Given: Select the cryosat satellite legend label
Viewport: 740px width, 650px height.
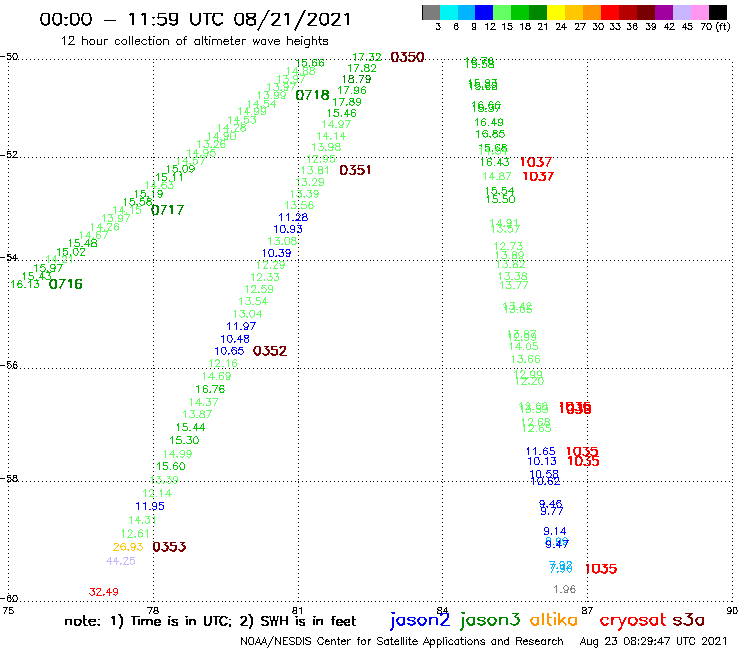Looking at the screenshot, I should 633,620.
